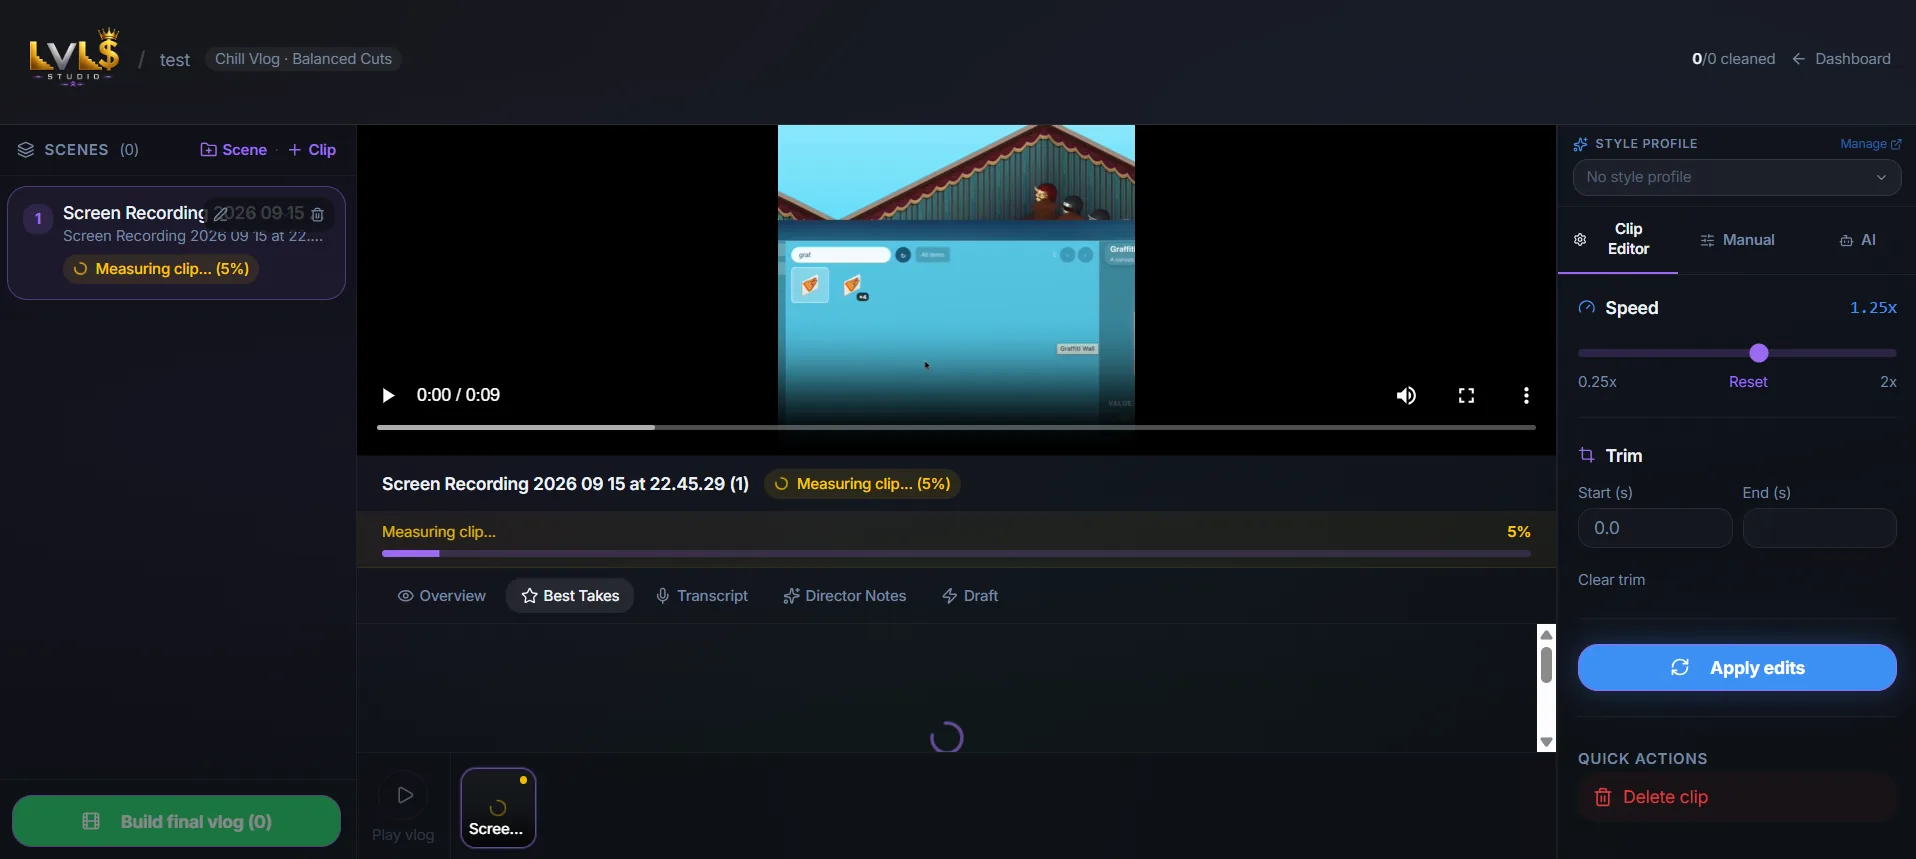Add a new Scene
Screen dimensions: 1916x859
(x=234, y=150)
